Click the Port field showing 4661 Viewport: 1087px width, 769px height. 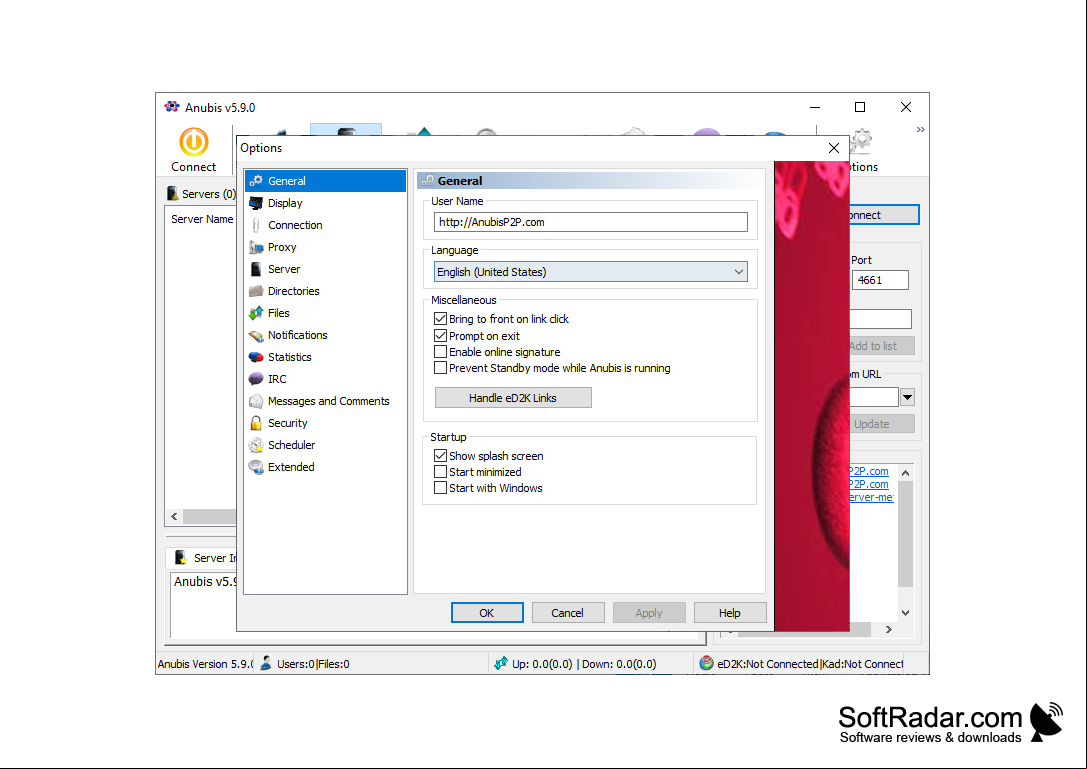[x=880, y=280]
